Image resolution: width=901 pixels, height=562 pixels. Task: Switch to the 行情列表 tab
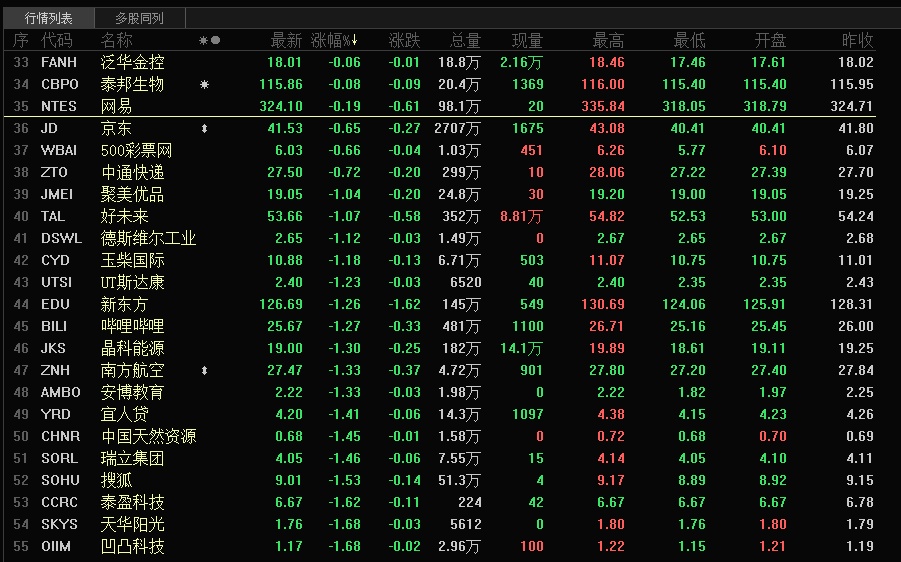49,18
